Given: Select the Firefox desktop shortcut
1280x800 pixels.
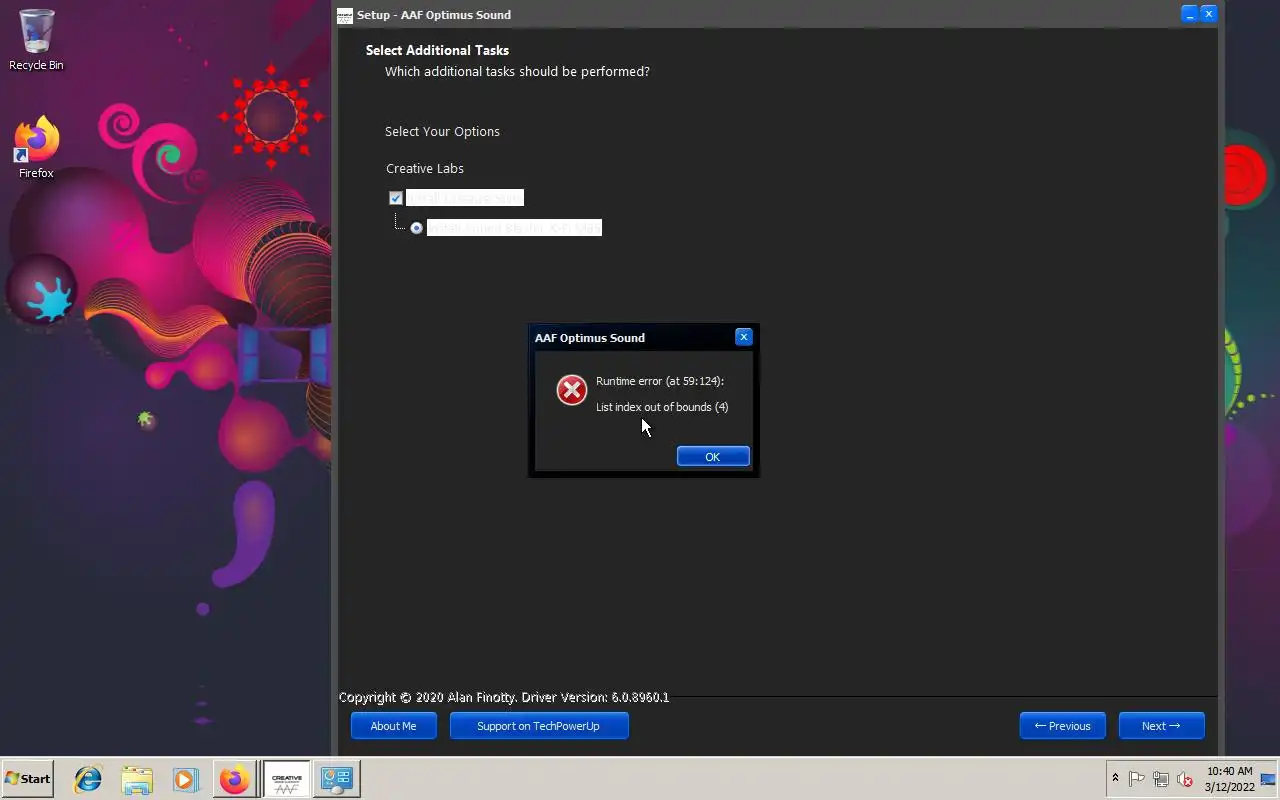Looking at the screenshot, I should pyautogui.click(x=36, y=148).
